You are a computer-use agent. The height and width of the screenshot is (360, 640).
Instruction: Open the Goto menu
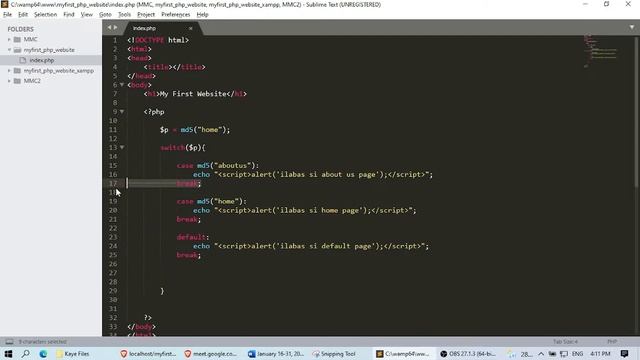[105, 14]
